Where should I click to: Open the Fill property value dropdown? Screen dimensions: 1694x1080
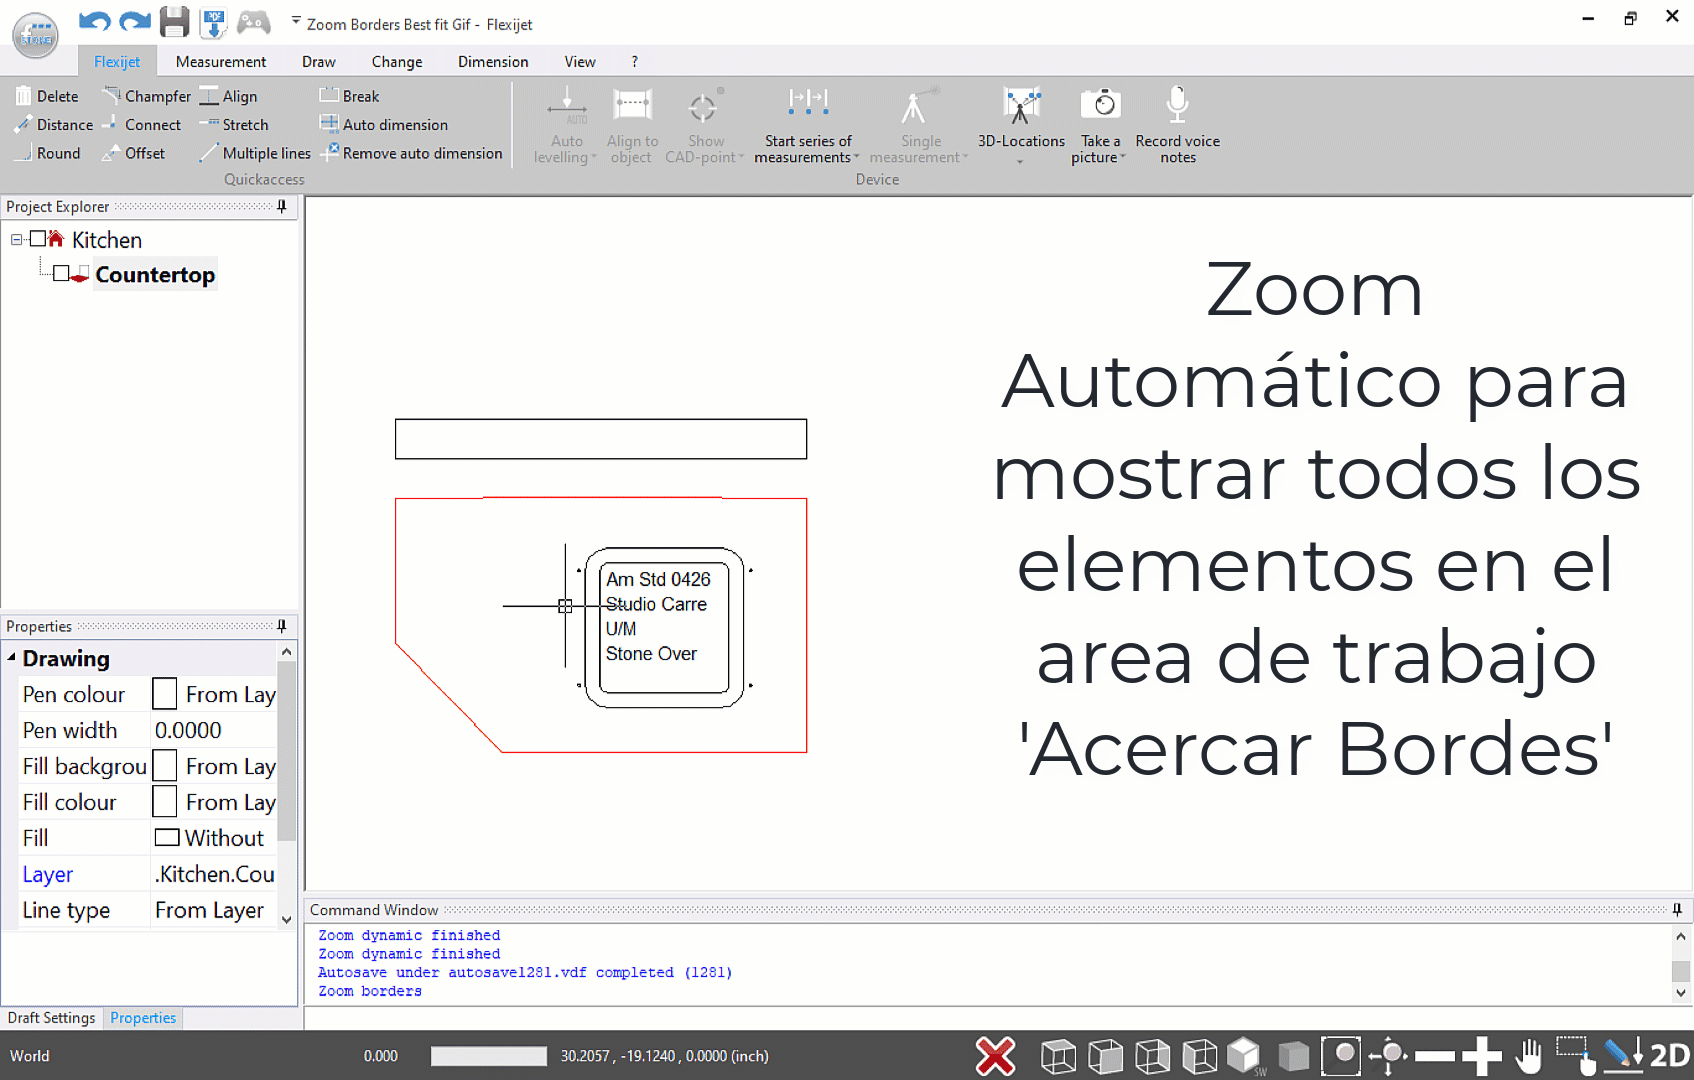click(x=214, y=838)
